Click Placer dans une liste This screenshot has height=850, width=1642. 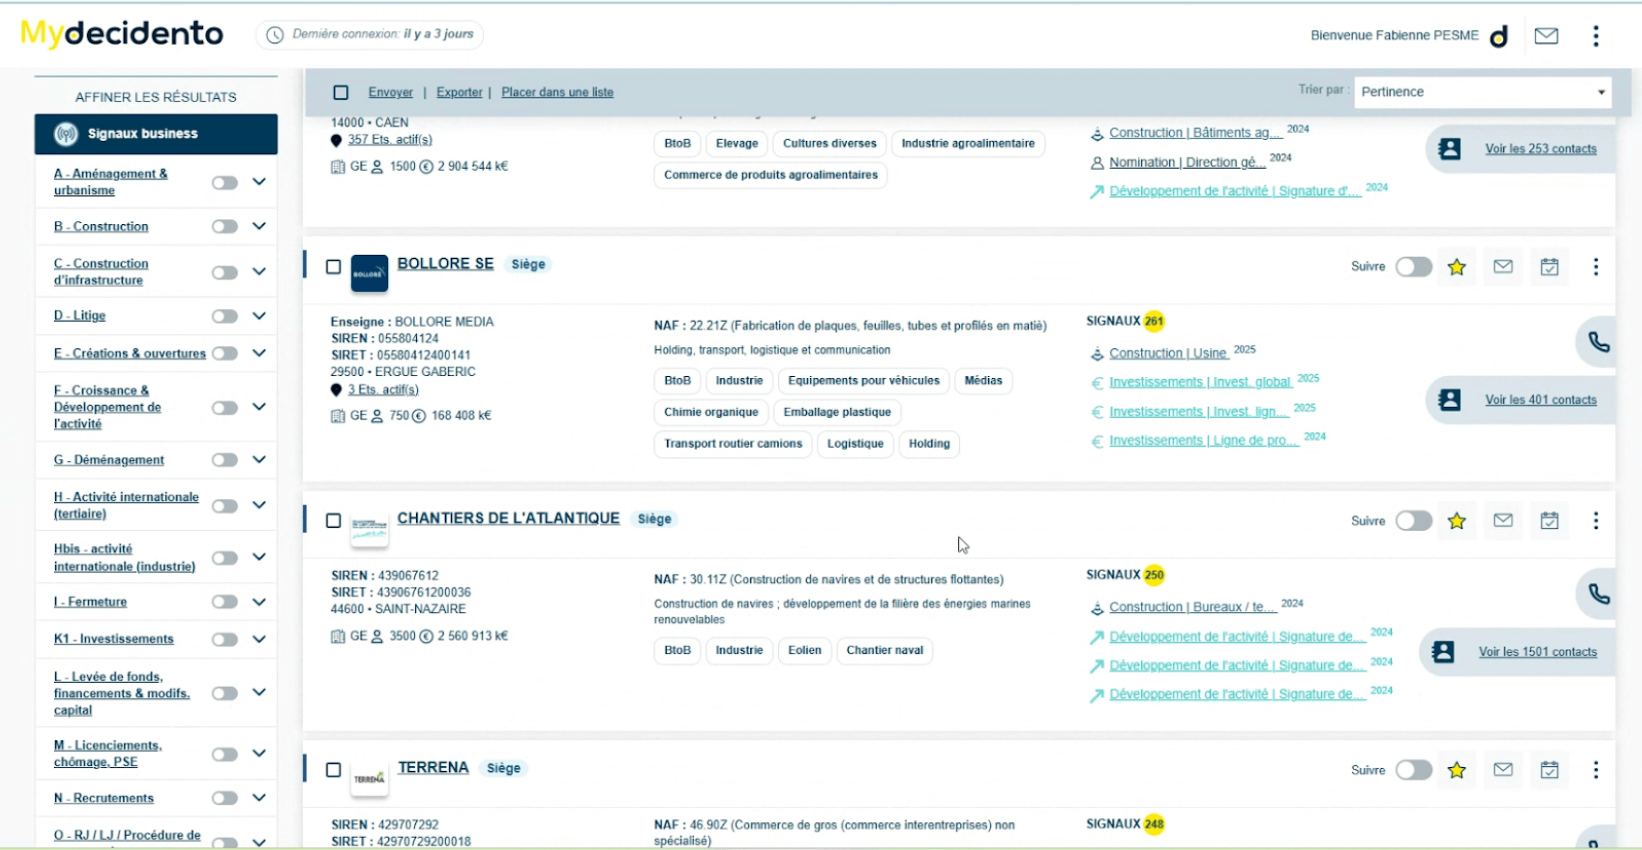click(557, 92)
